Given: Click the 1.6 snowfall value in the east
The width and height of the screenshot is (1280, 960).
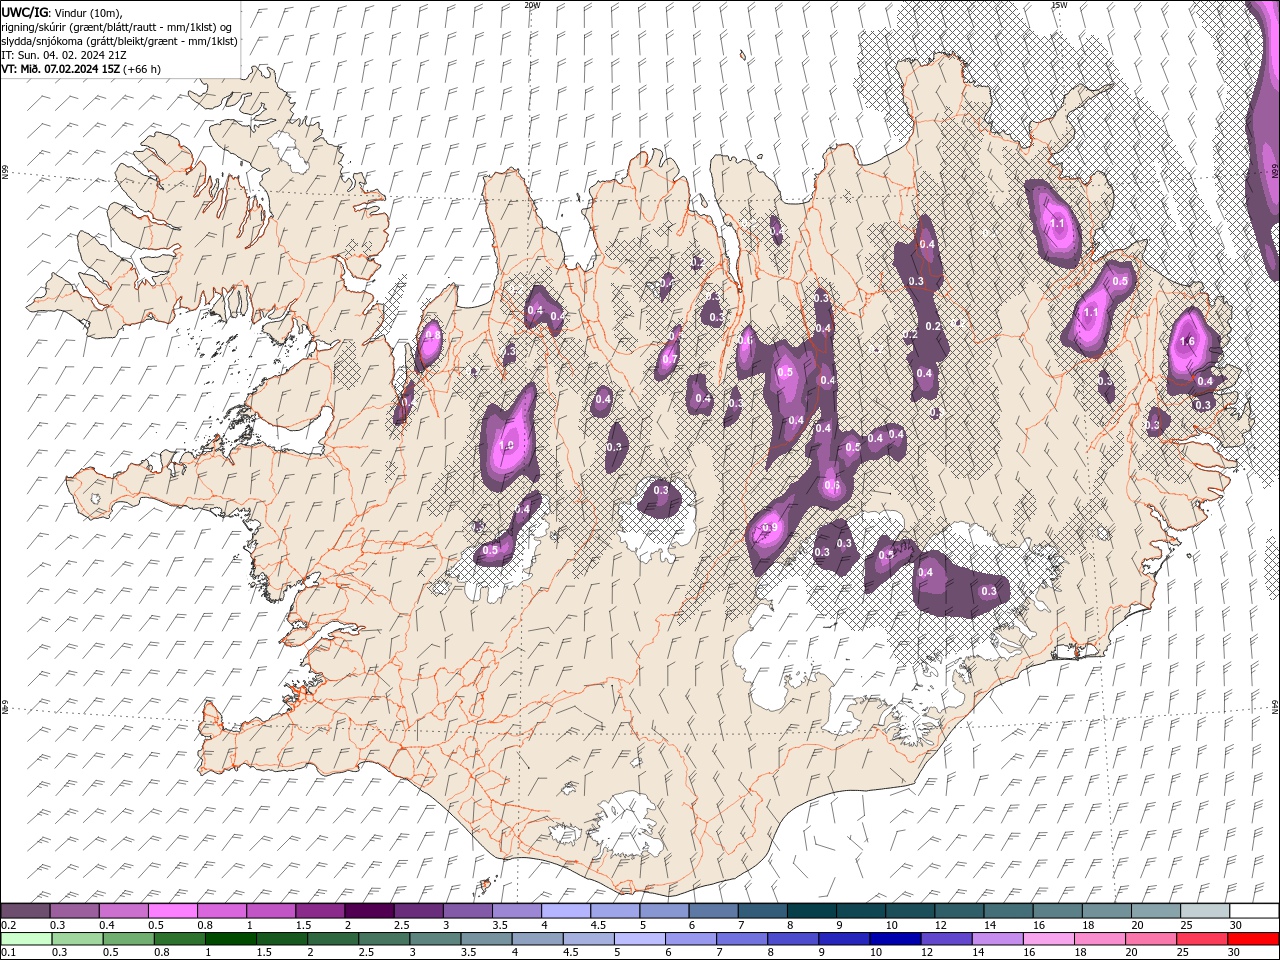Looking at the screenshot, I should 1187,342.
